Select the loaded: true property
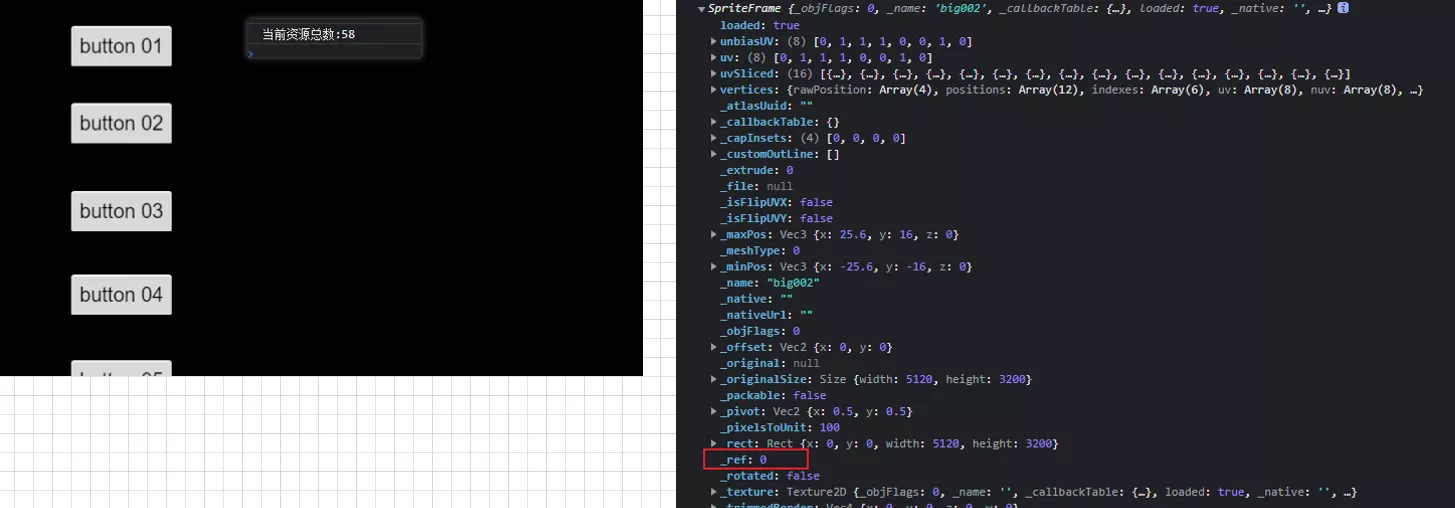 point(759,25)
